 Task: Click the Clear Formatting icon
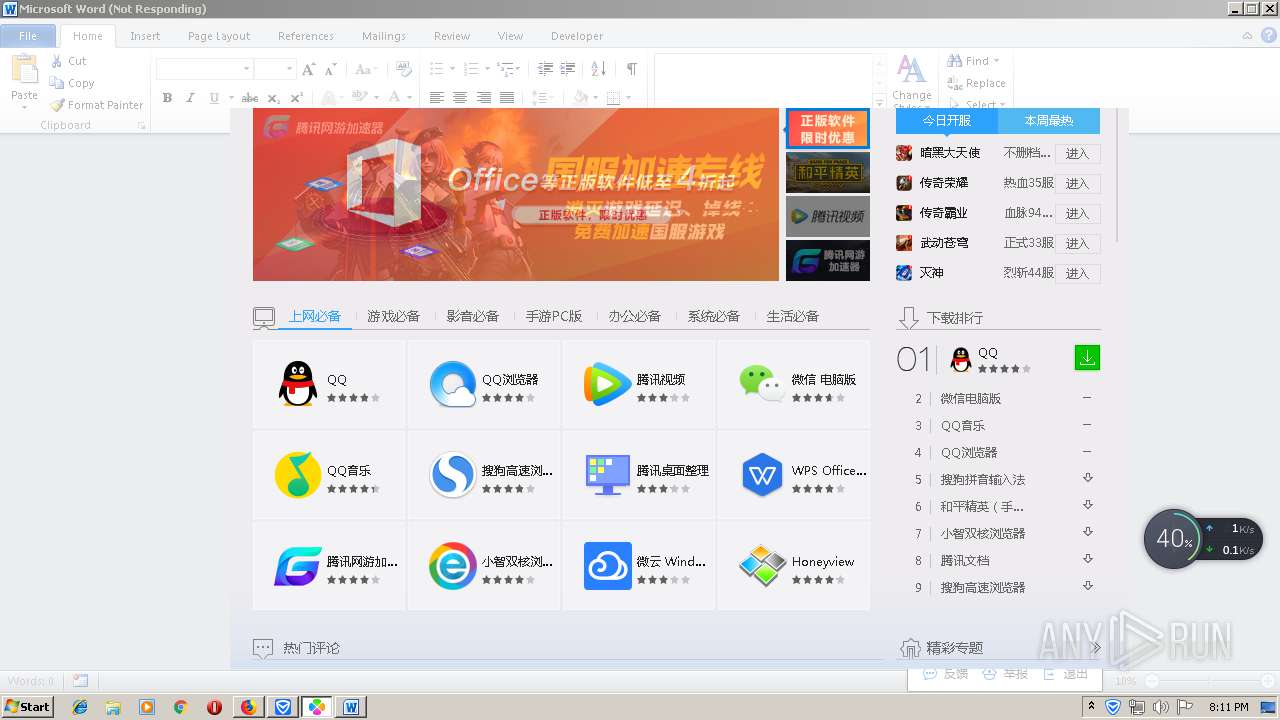[x=403, y=69]
